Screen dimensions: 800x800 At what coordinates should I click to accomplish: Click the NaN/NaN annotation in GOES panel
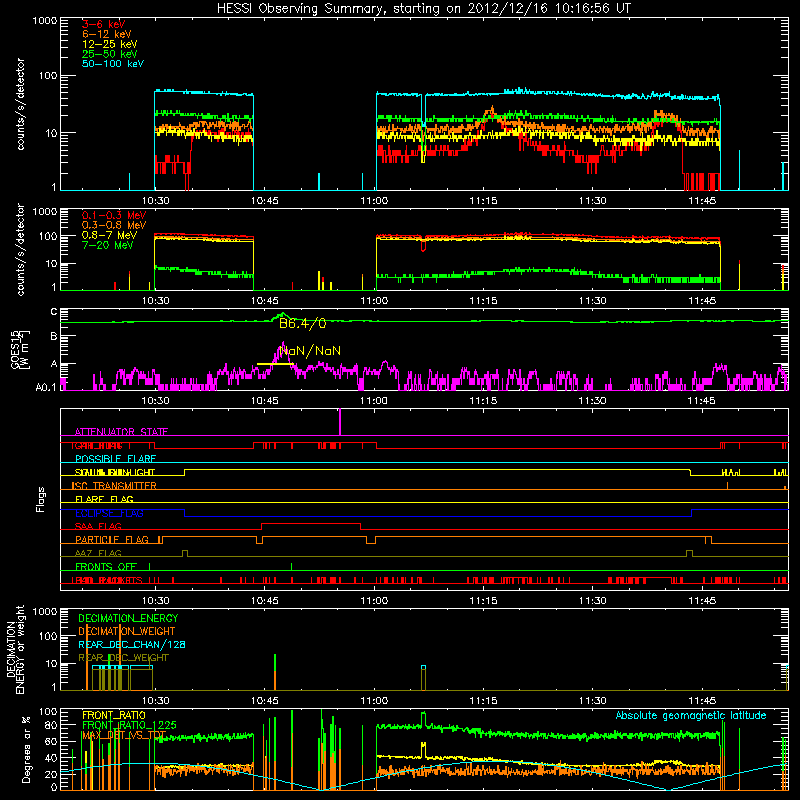point(310,351)
